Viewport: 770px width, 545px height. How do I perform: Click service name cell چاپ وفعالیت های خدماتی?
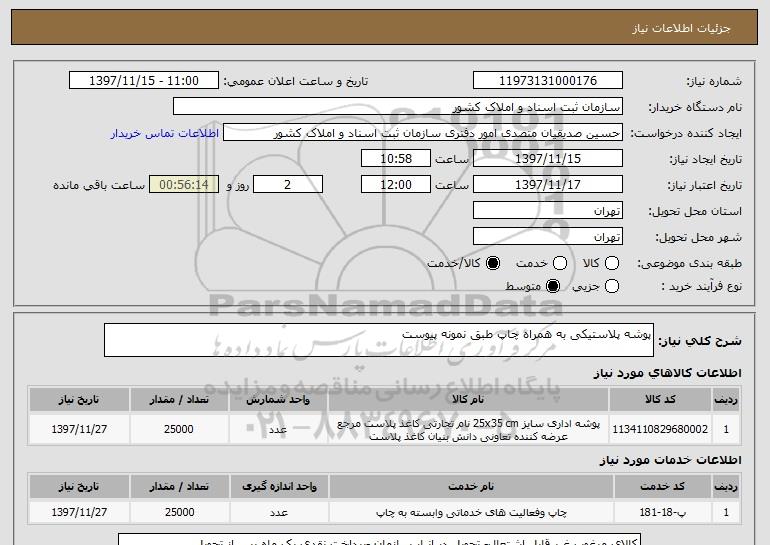point(471,513)
